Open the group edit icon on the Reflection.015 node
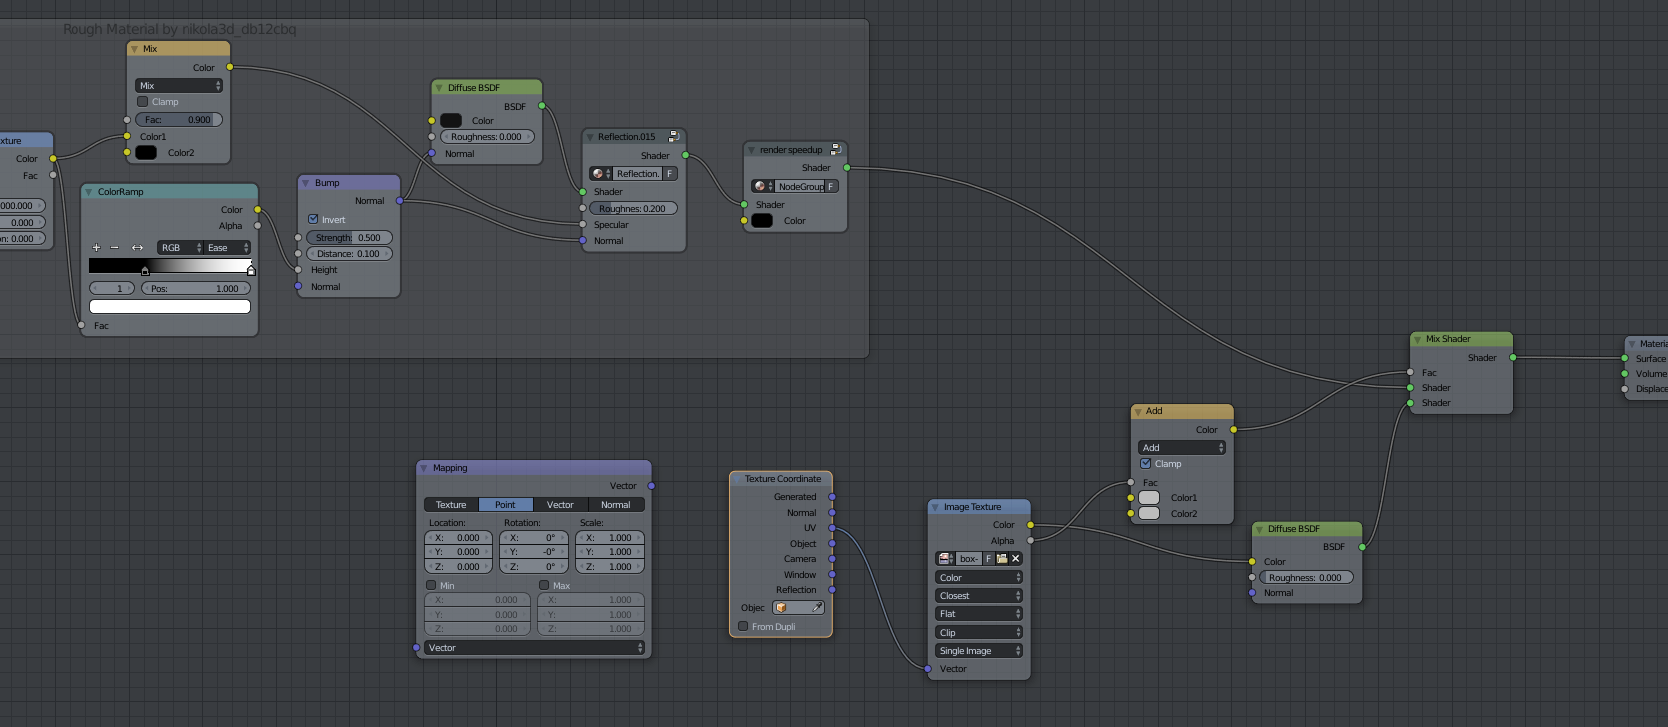The height and width of the screenshot is (727, 1668). tap(674, 136)
